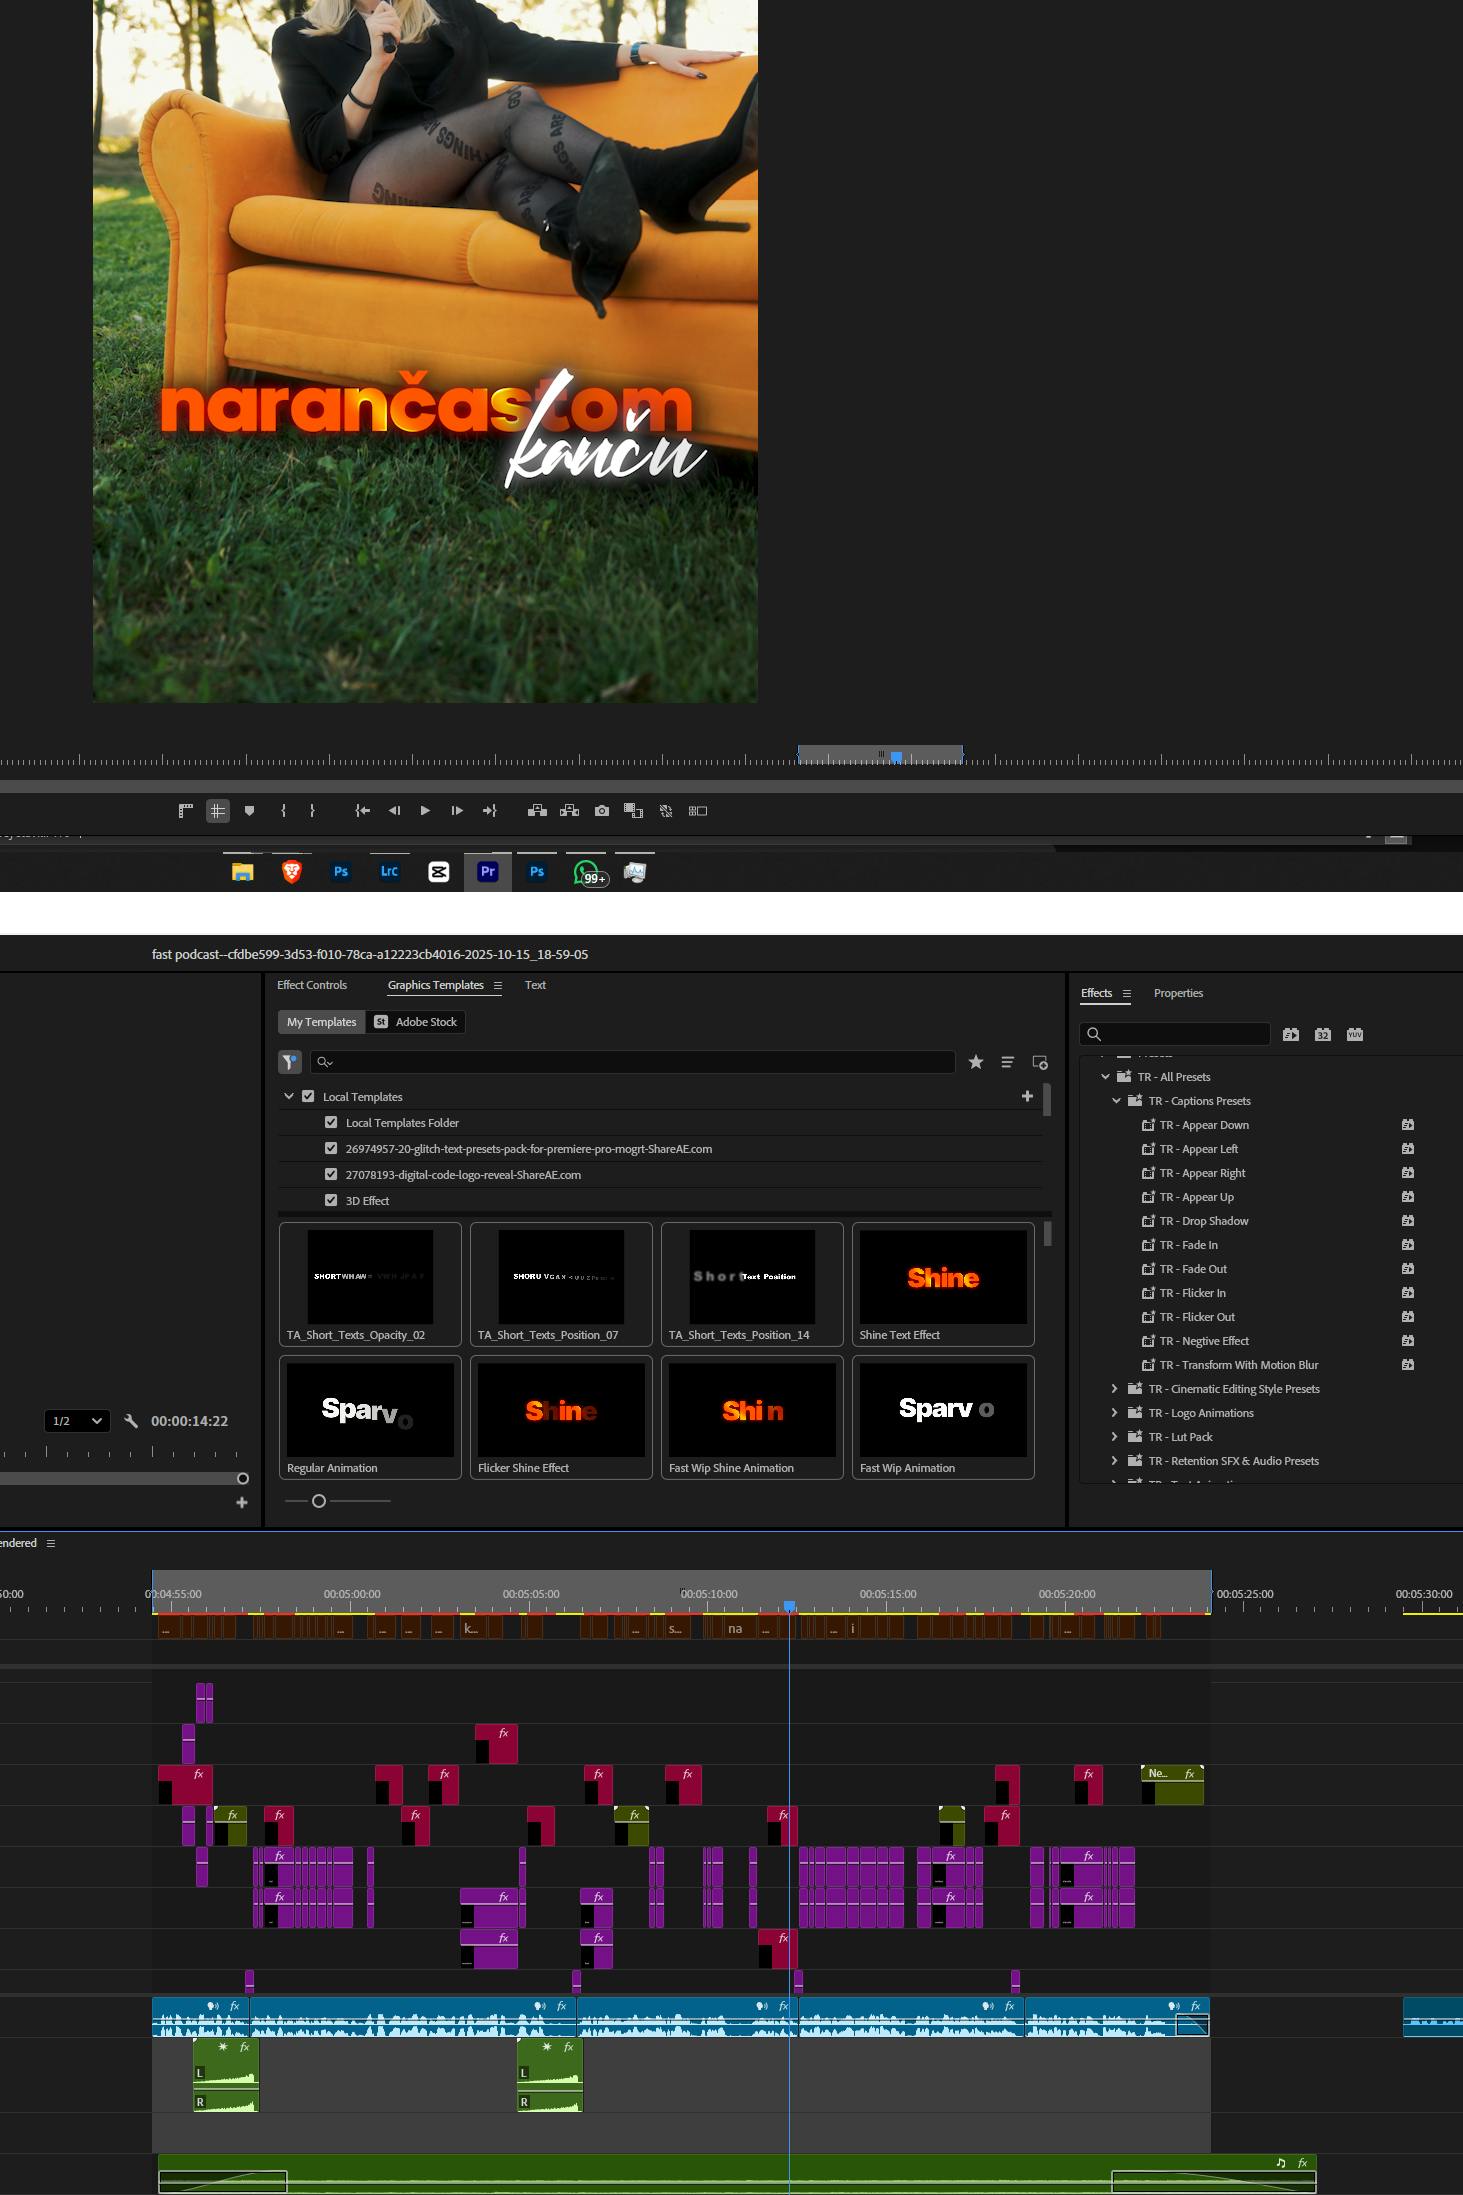The height and width of the screenshot is (2195, 1463).
Task: Select the Shine Text Effect template thumbnail
Action: click(942, 1279)
